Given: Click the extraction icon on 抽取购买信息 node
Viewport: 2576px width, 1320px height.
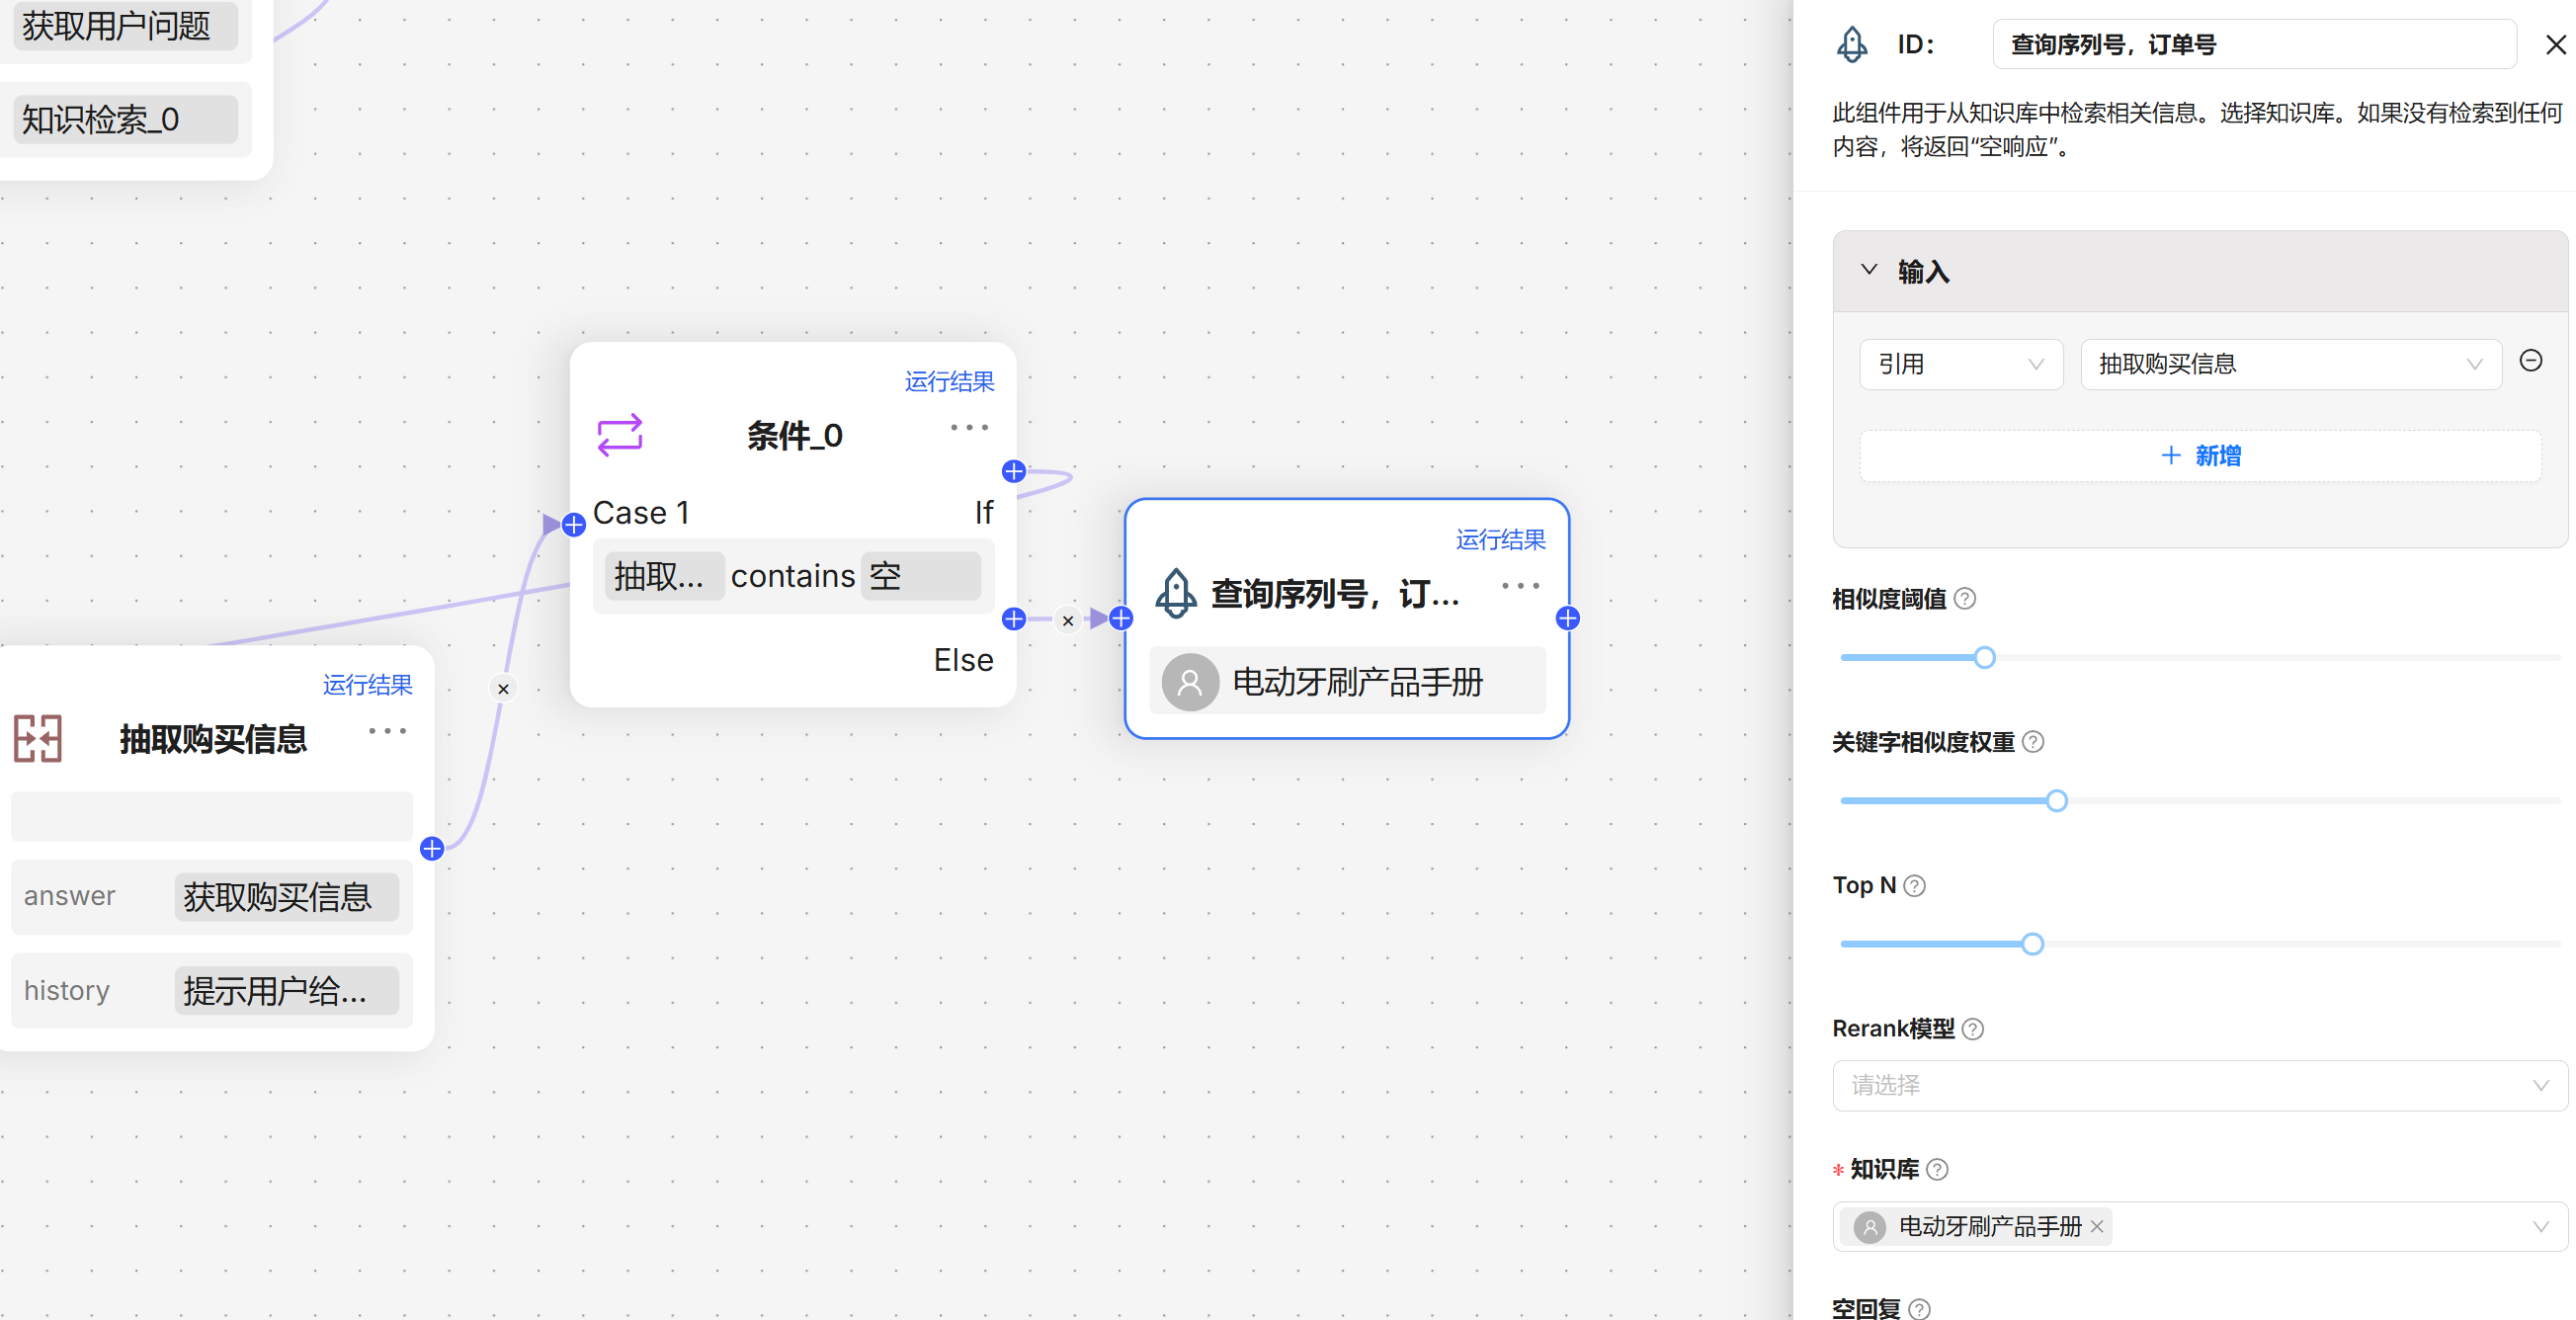Looking at the screenshot, I should click(38, 738).
